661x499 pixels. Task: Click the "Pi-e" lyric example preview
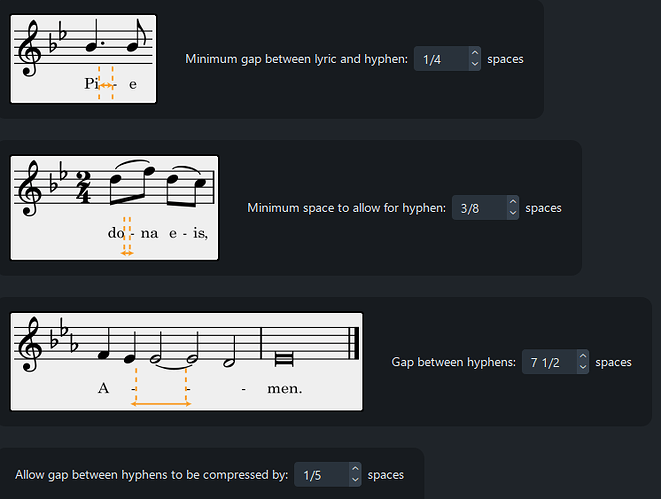click(x=83, y=59)
